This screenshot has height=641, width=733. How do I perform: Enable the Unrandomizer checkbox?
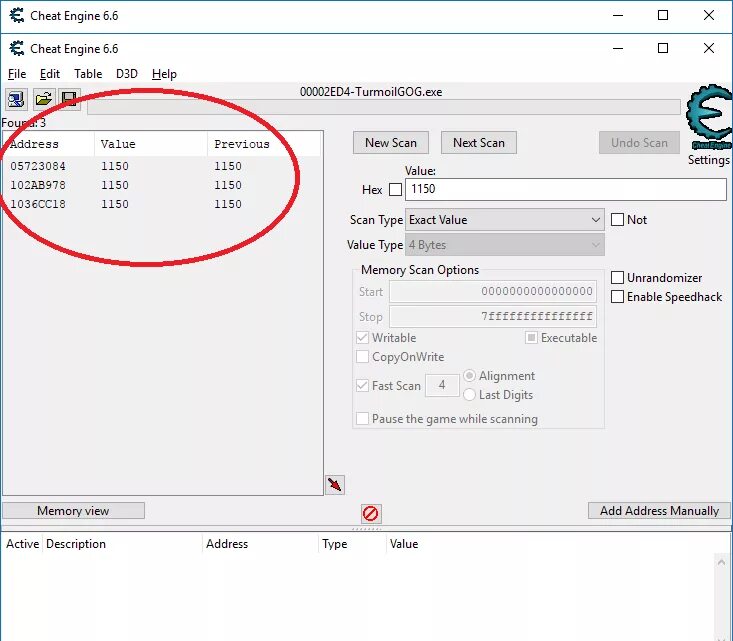coord(618,277)
